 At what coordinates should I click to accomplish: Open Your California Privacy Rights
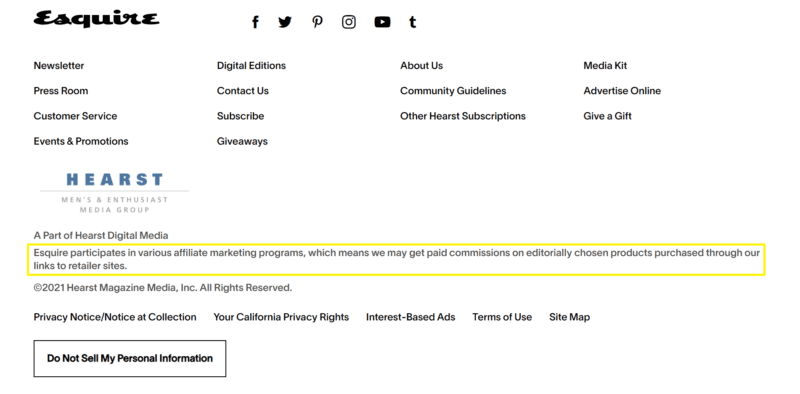click(x=281, y=317)
